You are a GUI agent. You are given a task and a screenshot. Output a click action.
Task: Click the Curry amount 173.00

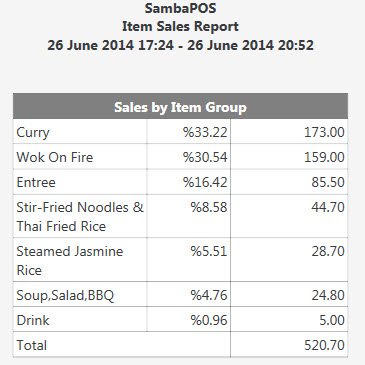[x=324, y=132]
